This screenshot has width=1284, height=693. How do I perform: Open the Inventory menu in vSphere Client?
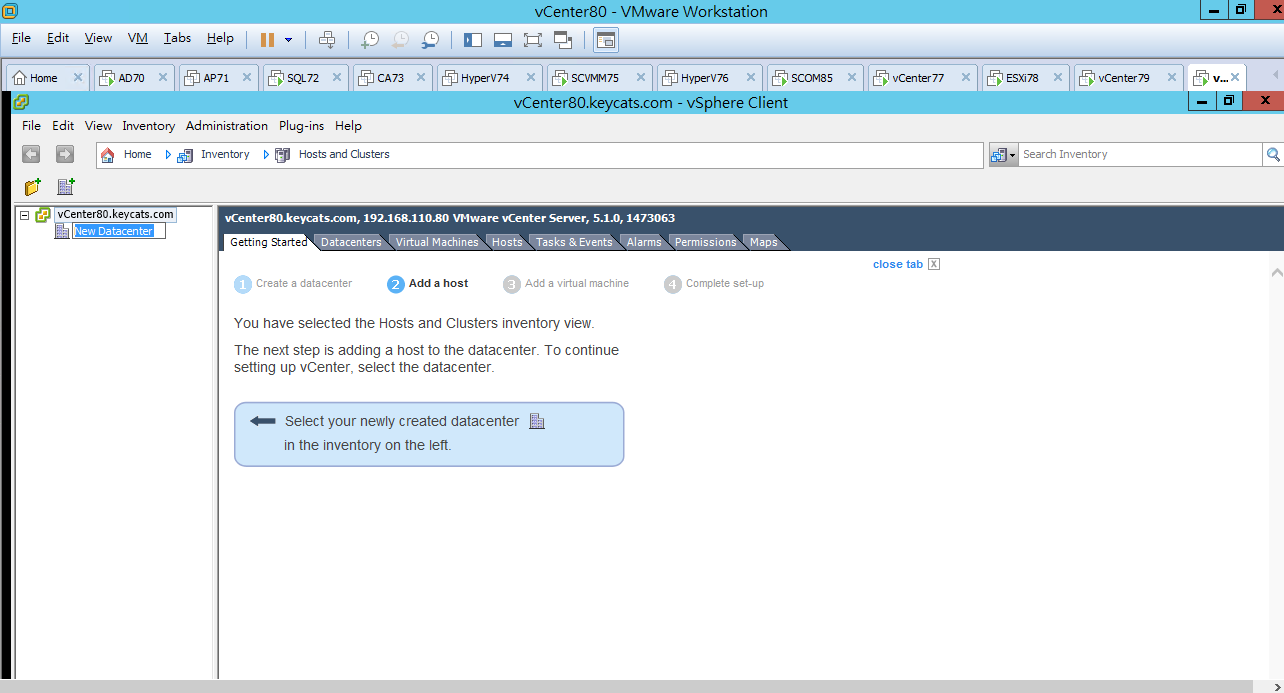[x=149, y=126]
